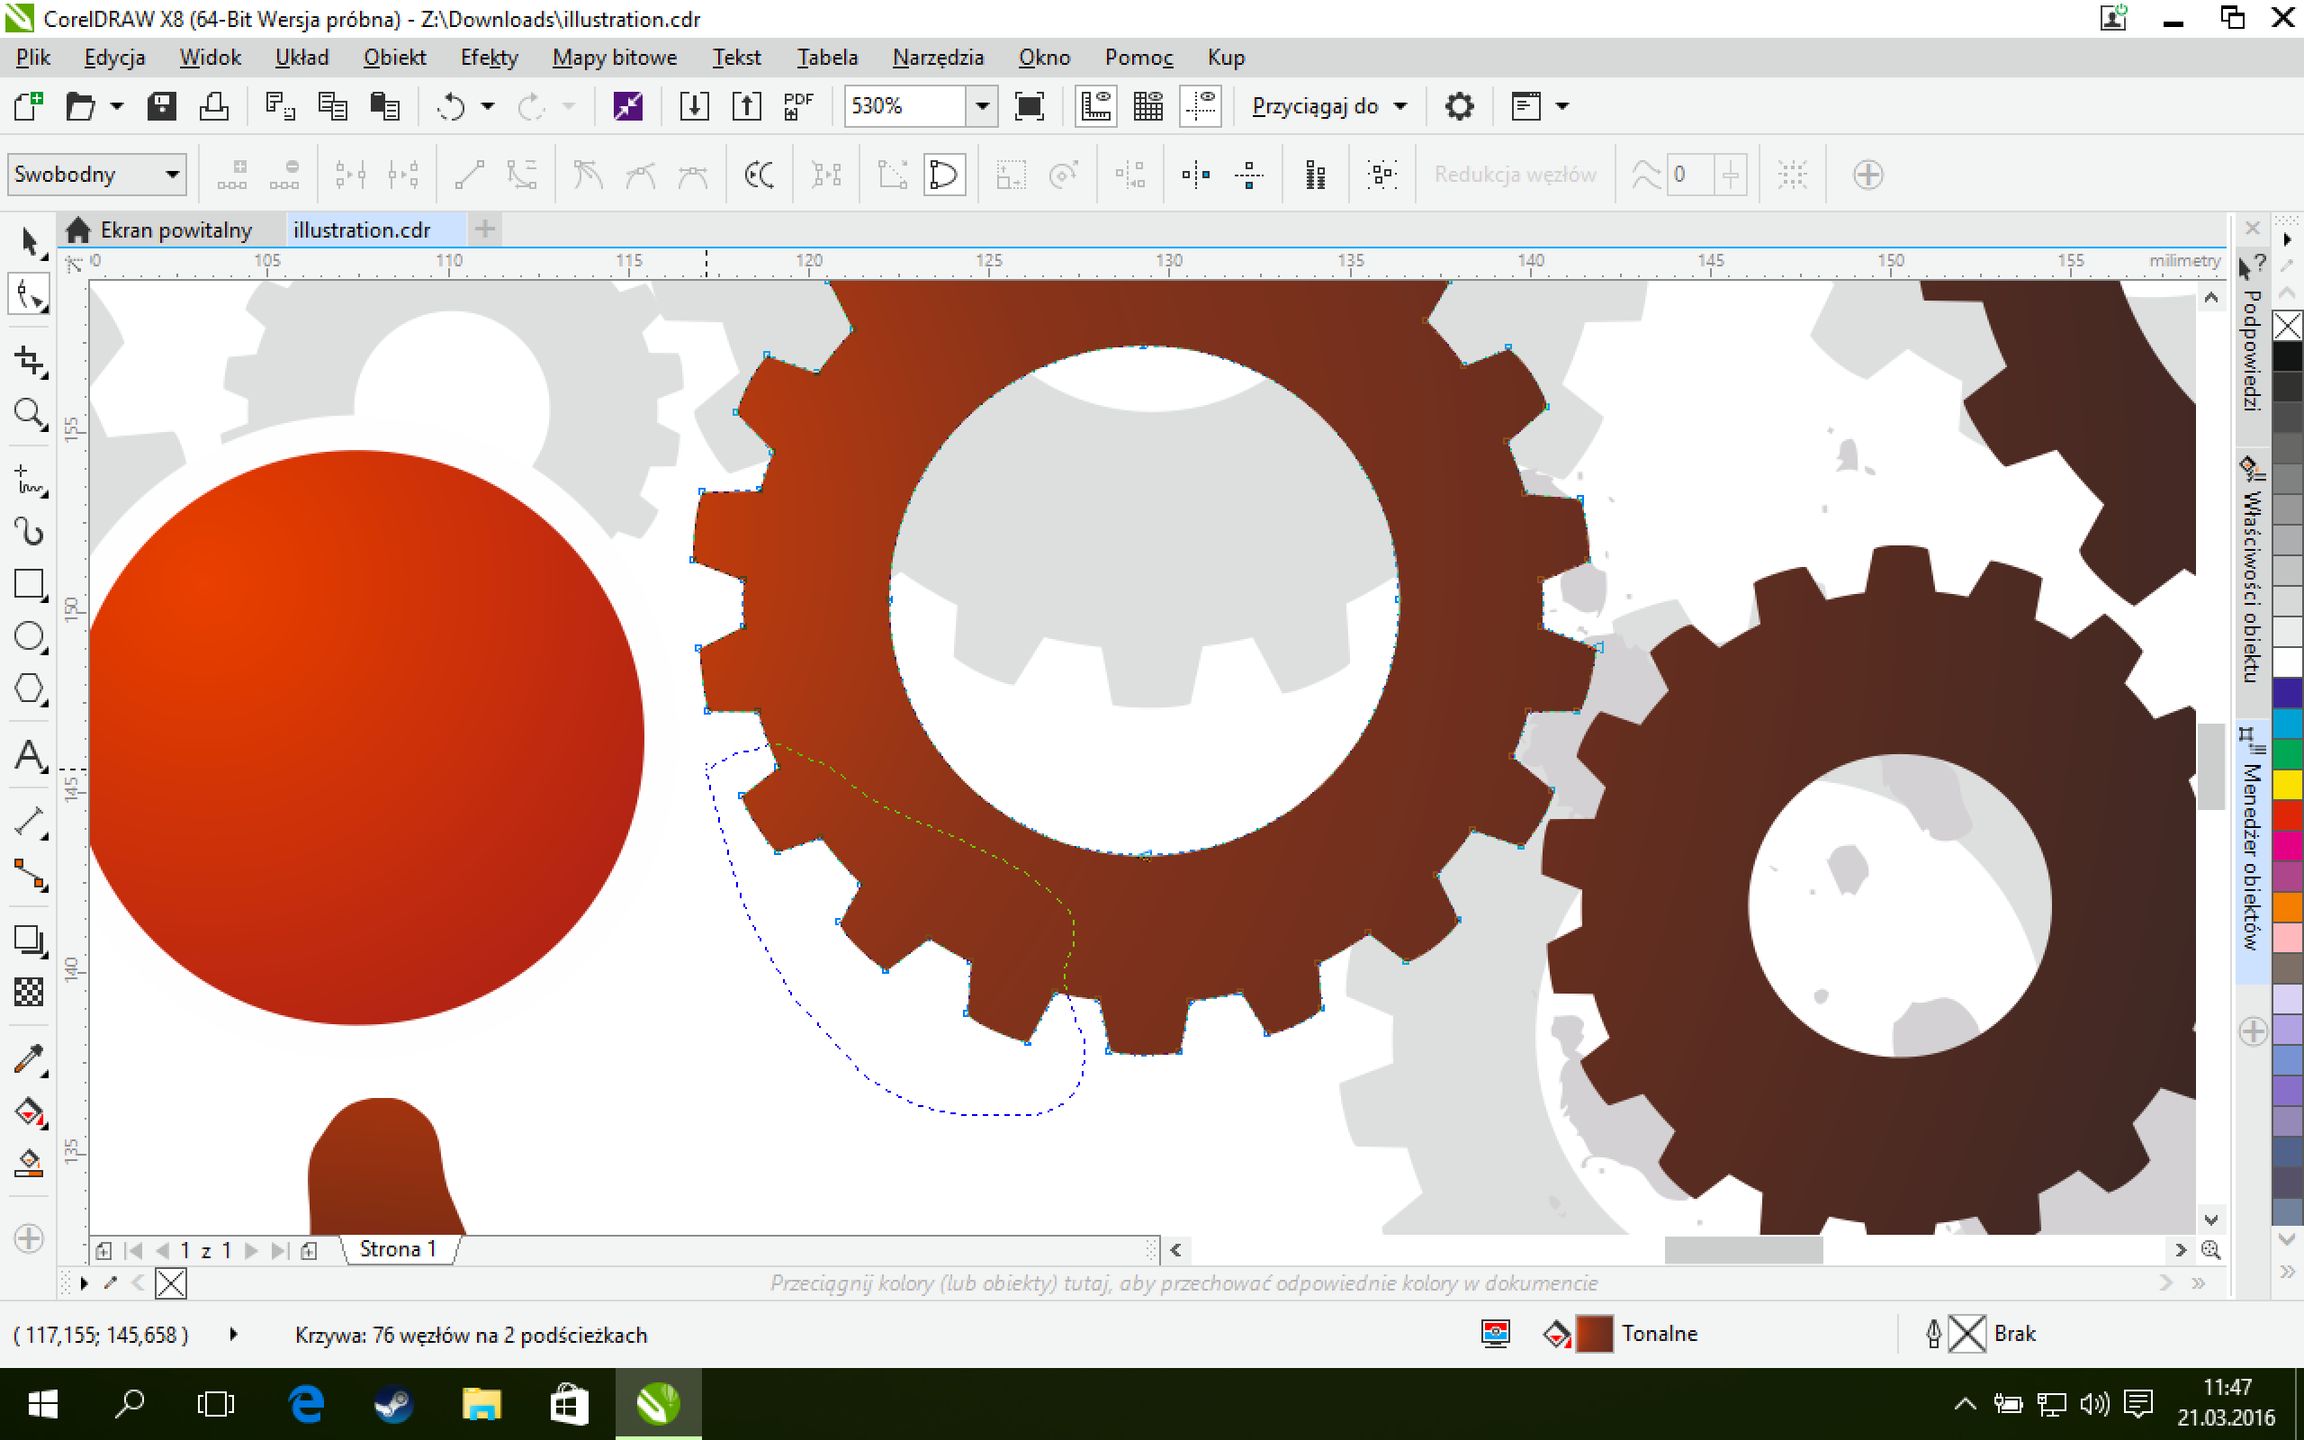The image size is (2304, 1440).
Task: Select the Zoom tool in the toolbox
Action: [29, 413]
